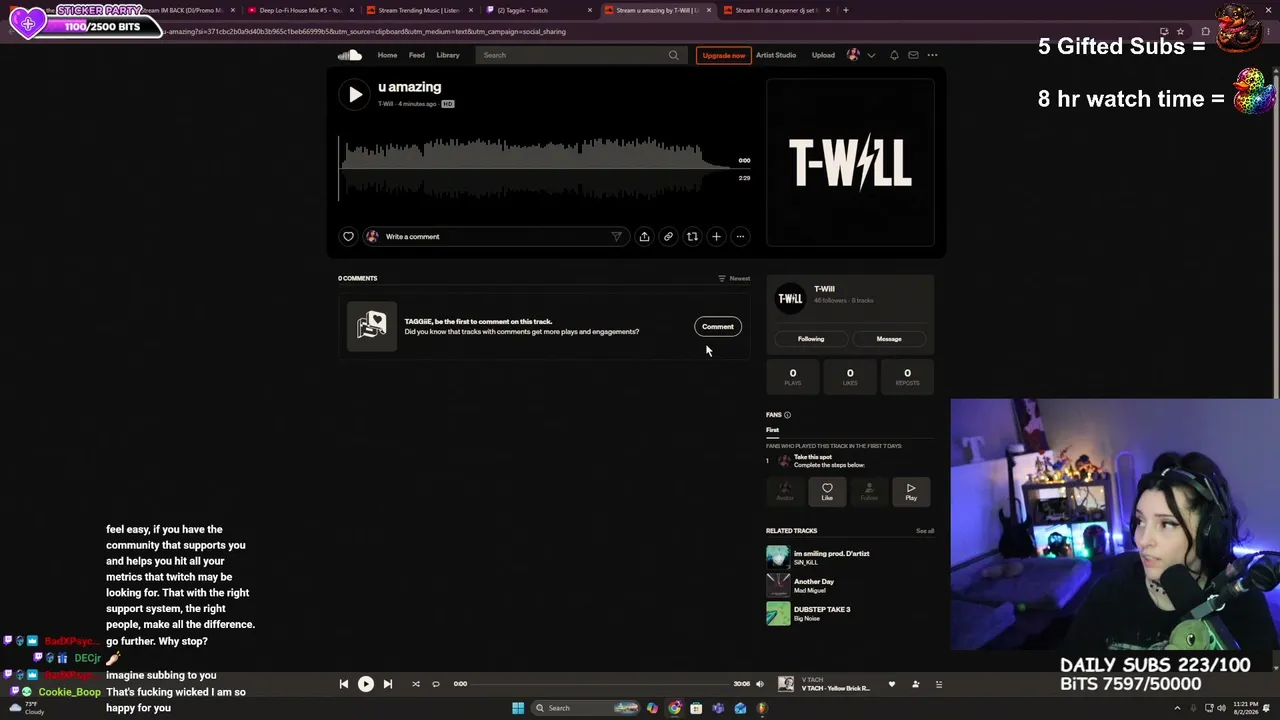Screen dimensions: 1280x720
Task: Open the messages envelope icon
Action: pos(913,55)
